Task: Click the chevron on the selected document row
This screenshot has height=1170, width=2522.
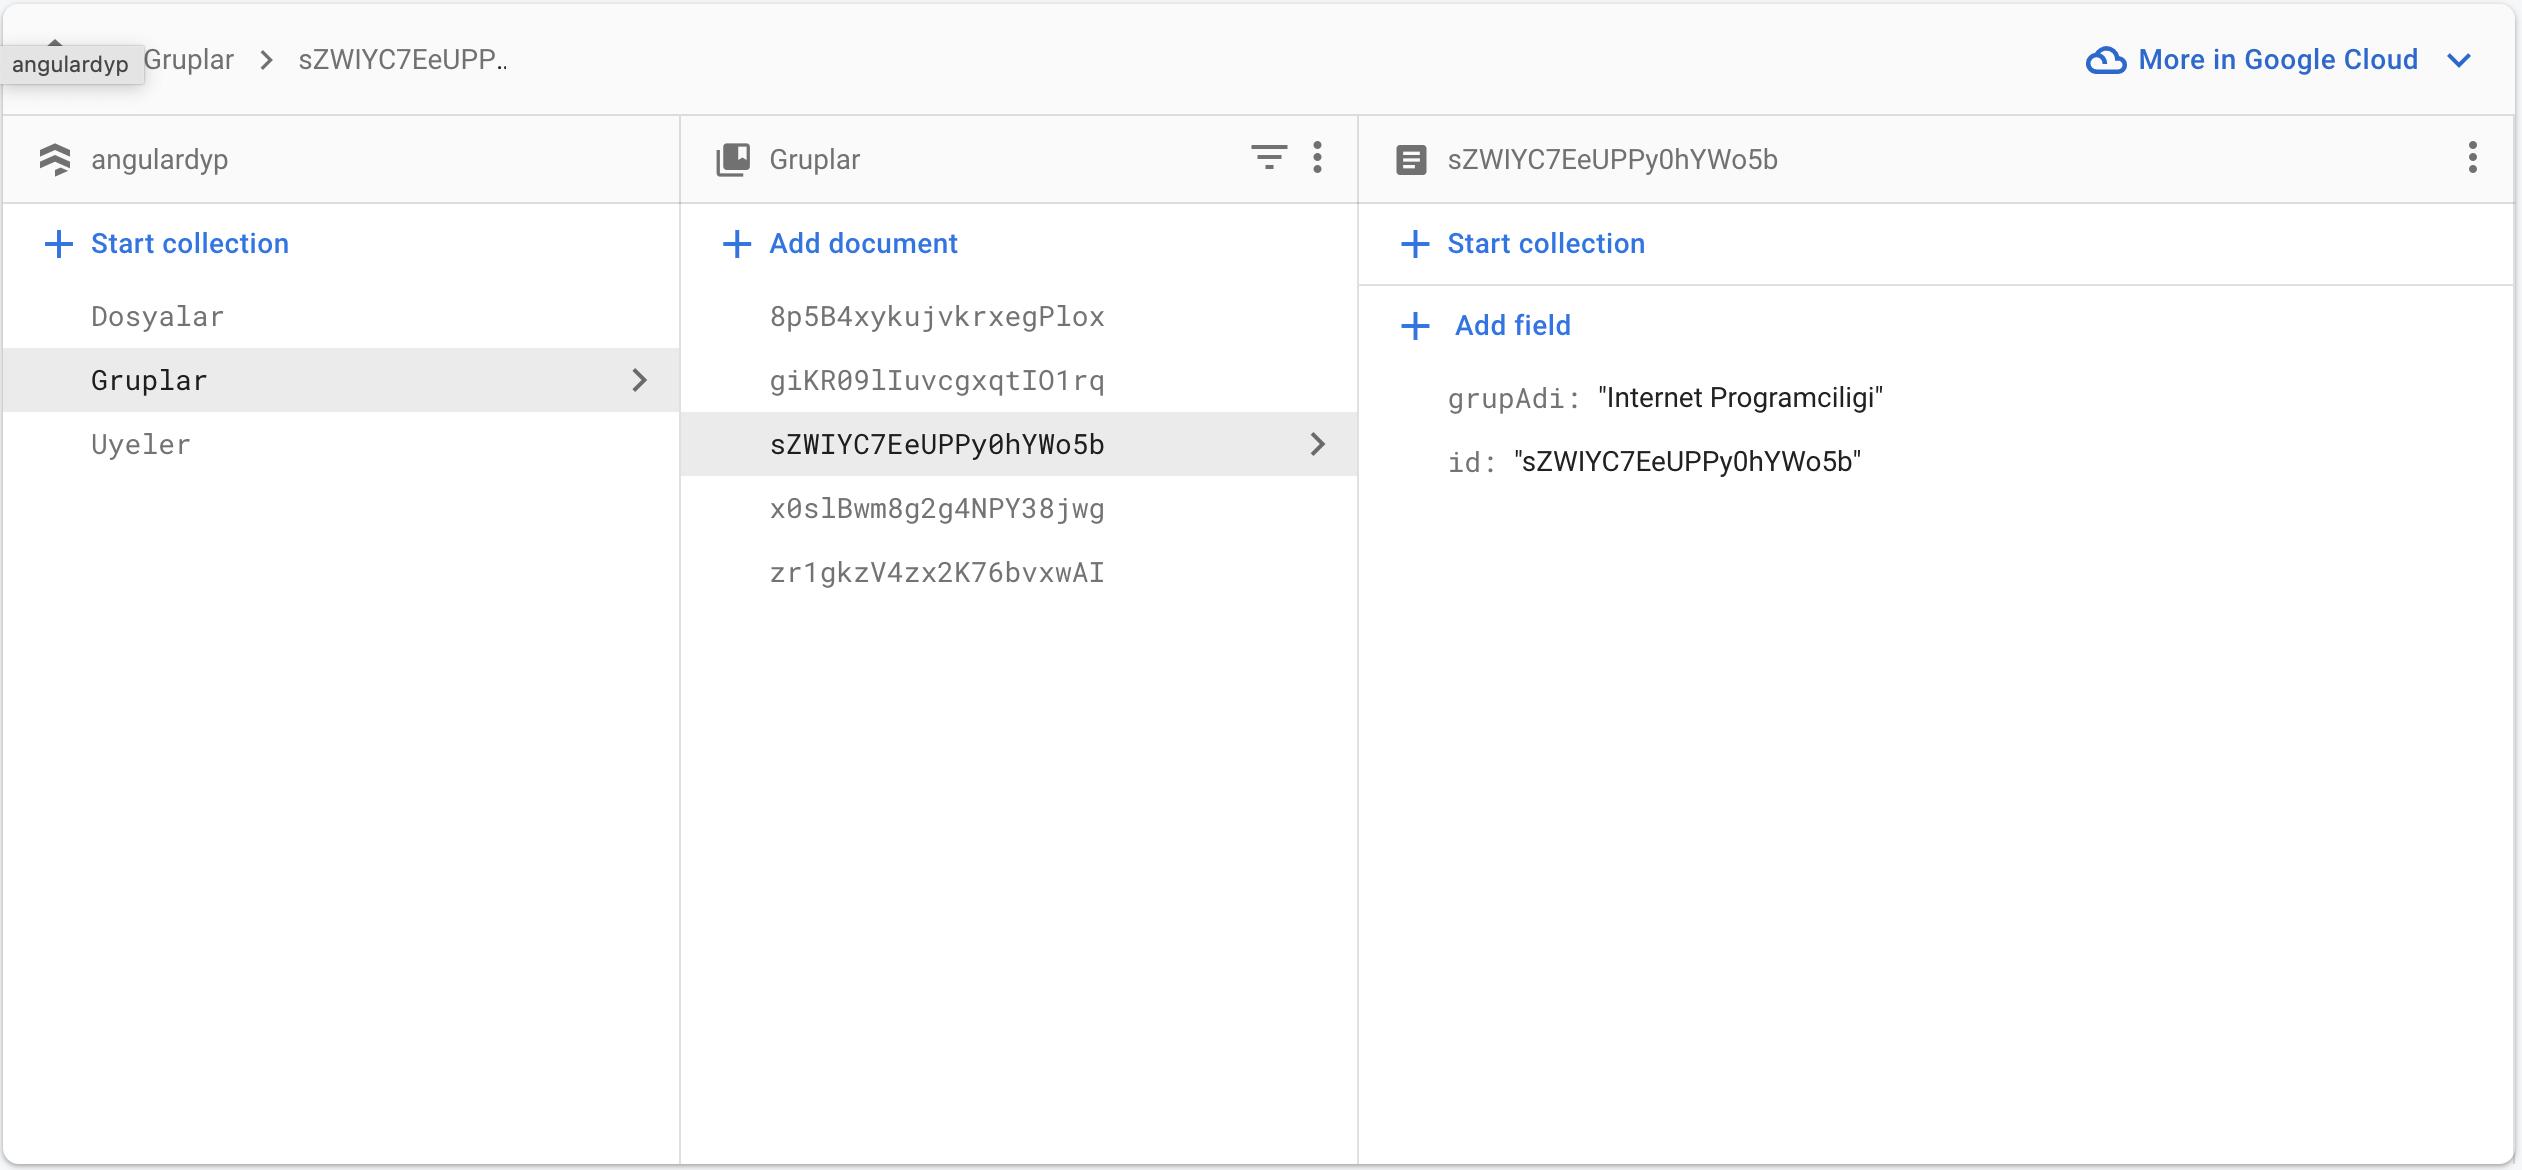Action: point(1317,444)
